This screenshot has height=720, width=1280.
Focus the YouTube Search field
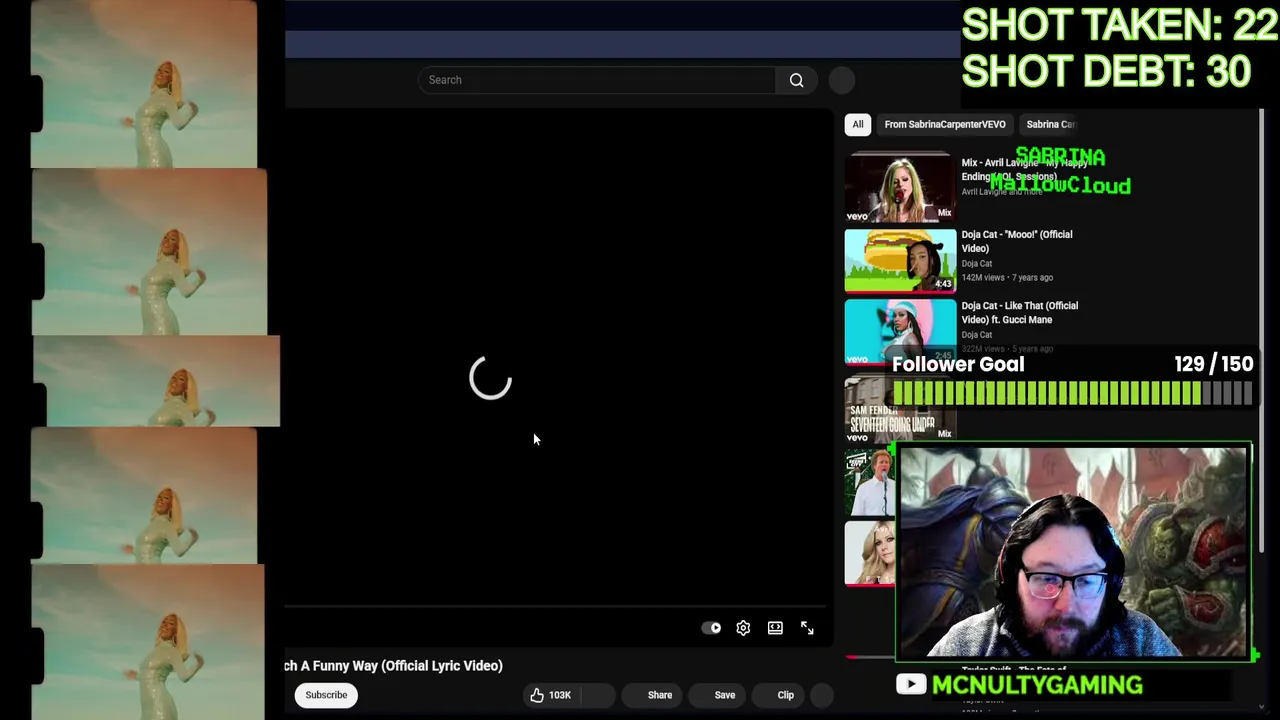596,80
